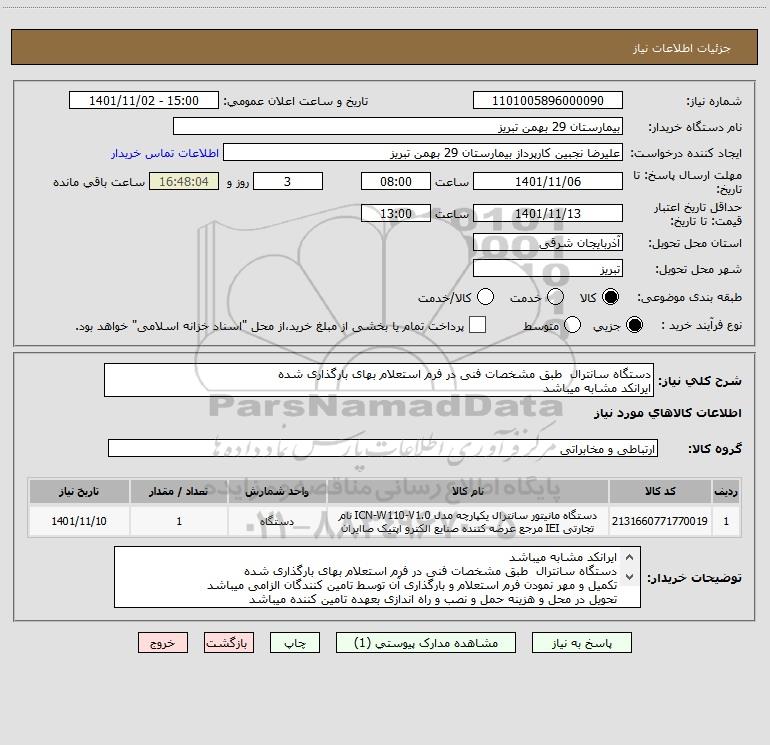Viewport: 770px width, 745px height.
Task: Click the validity time field 13:00
Action: (396, 214)
